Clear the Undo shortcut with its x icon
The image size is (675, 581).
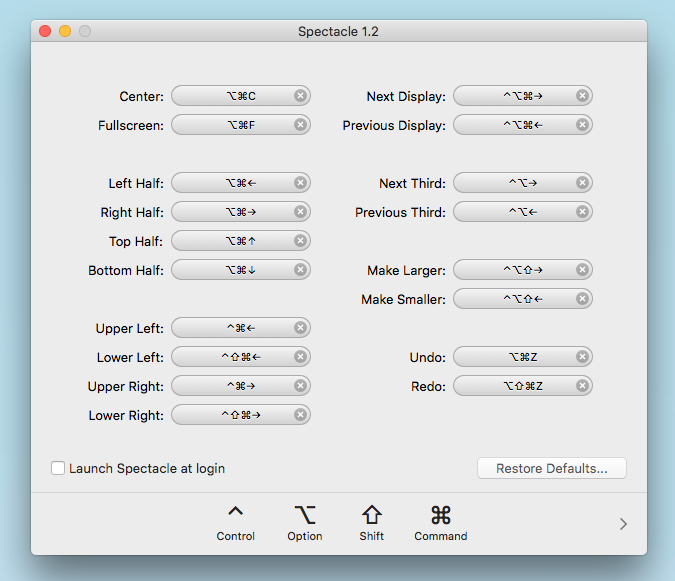582,357
